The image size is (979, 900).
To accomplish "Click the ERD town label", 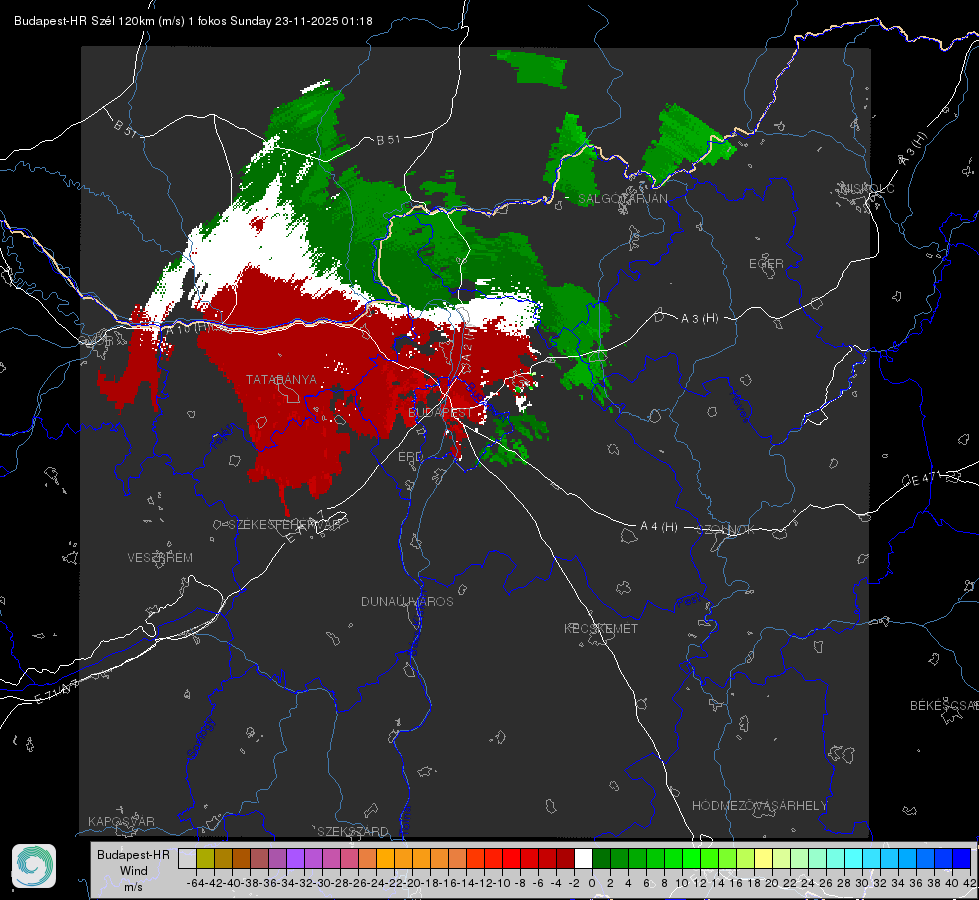I will (x=410, y=457).
